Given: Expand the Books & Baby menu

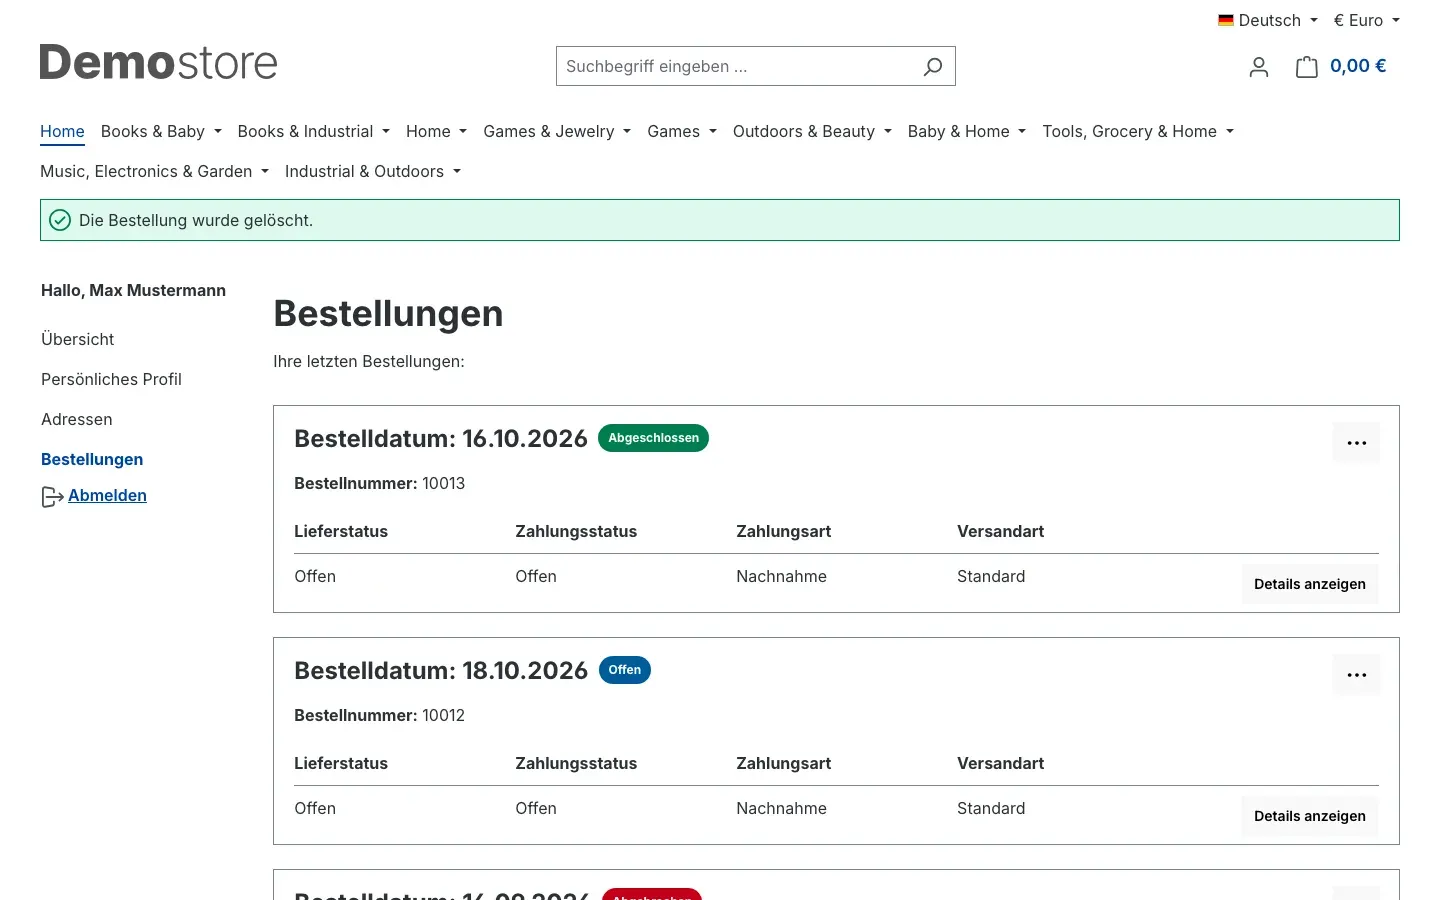Looking at the screenshot, I should pyautogui.click(x=161, y=131).
